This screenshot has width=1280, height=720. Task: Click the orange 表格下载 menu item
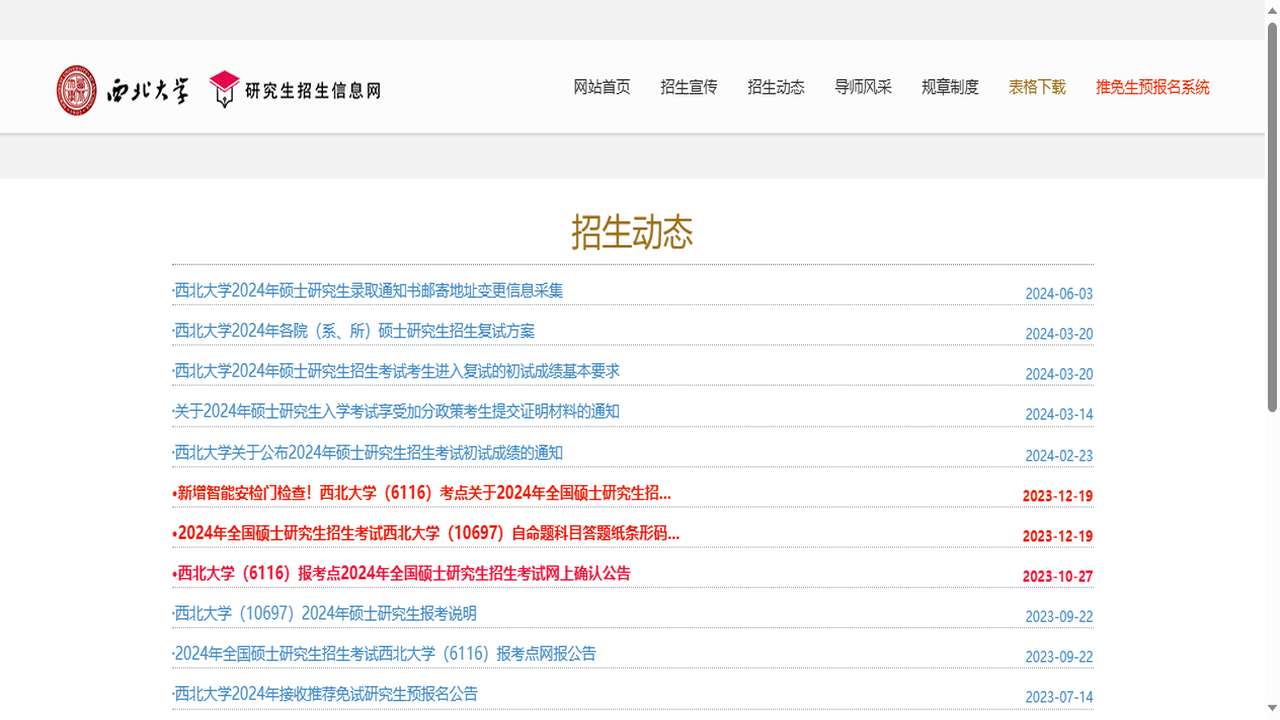[1036, 87]
